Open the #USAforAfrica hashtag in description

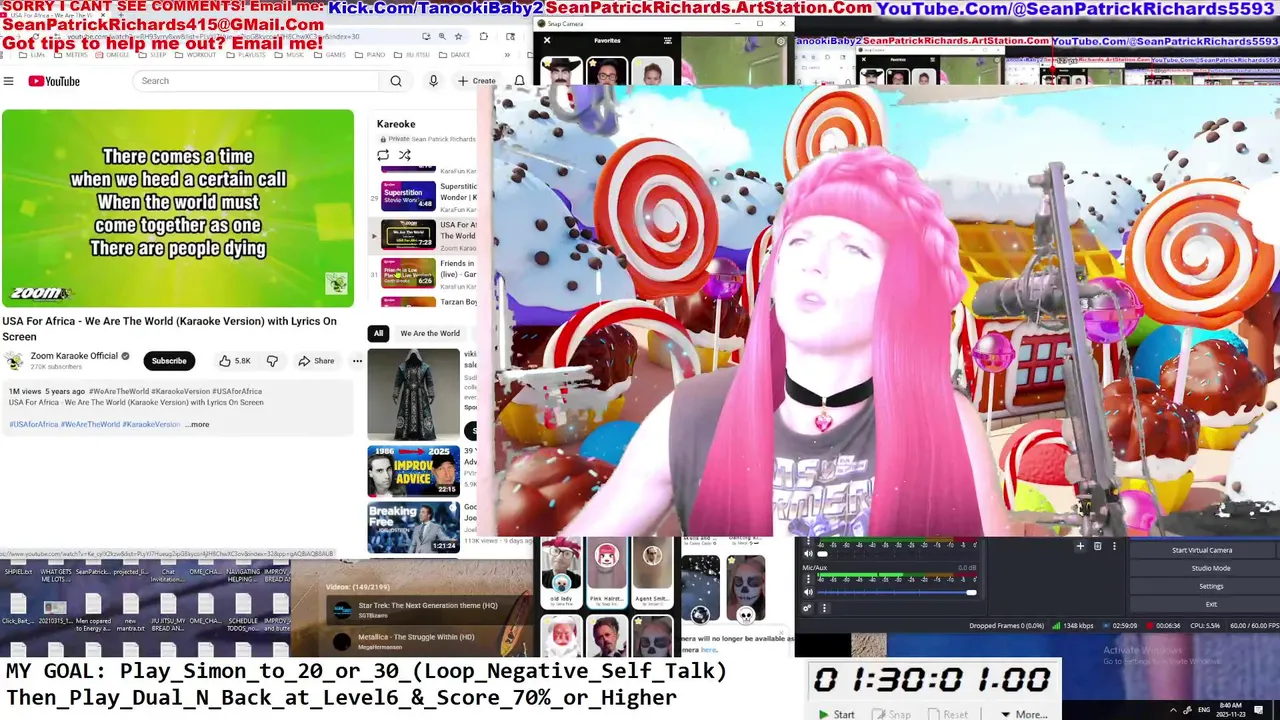point(34,424)
